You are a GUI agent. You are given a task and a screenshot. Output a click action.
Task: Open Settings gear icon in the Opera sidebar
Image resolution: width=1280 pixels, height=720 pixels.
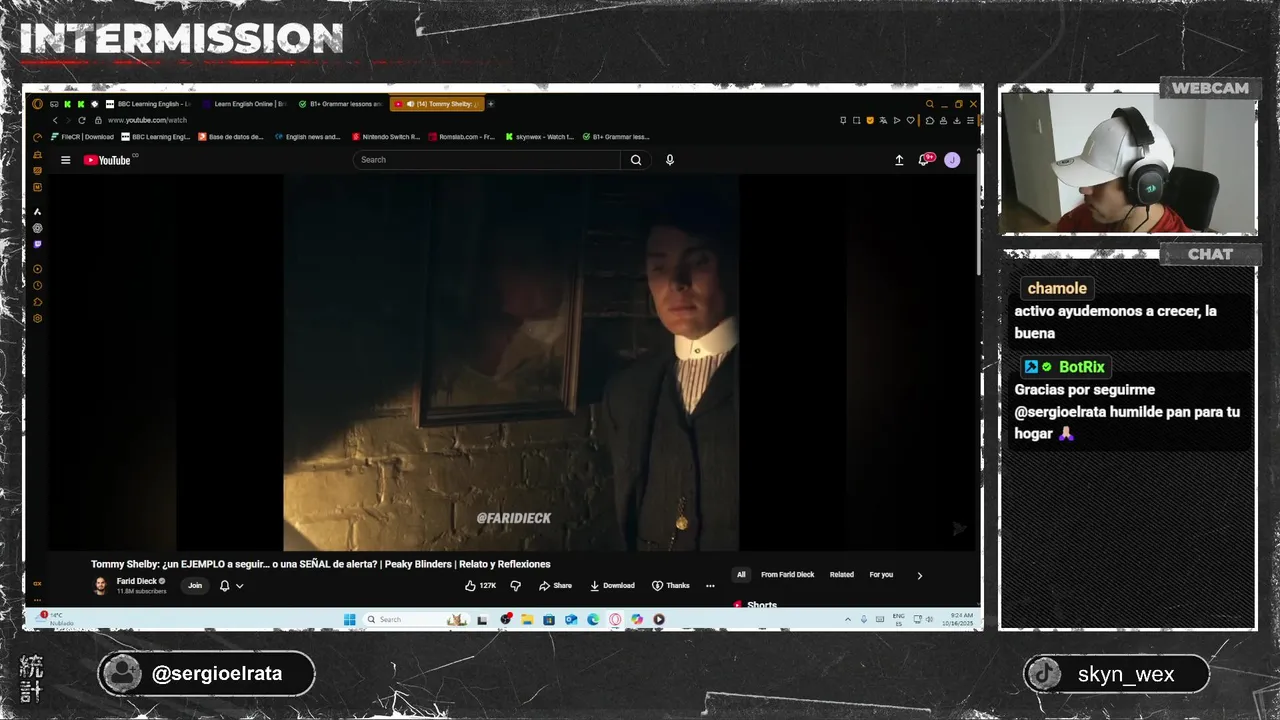(37, 318)
